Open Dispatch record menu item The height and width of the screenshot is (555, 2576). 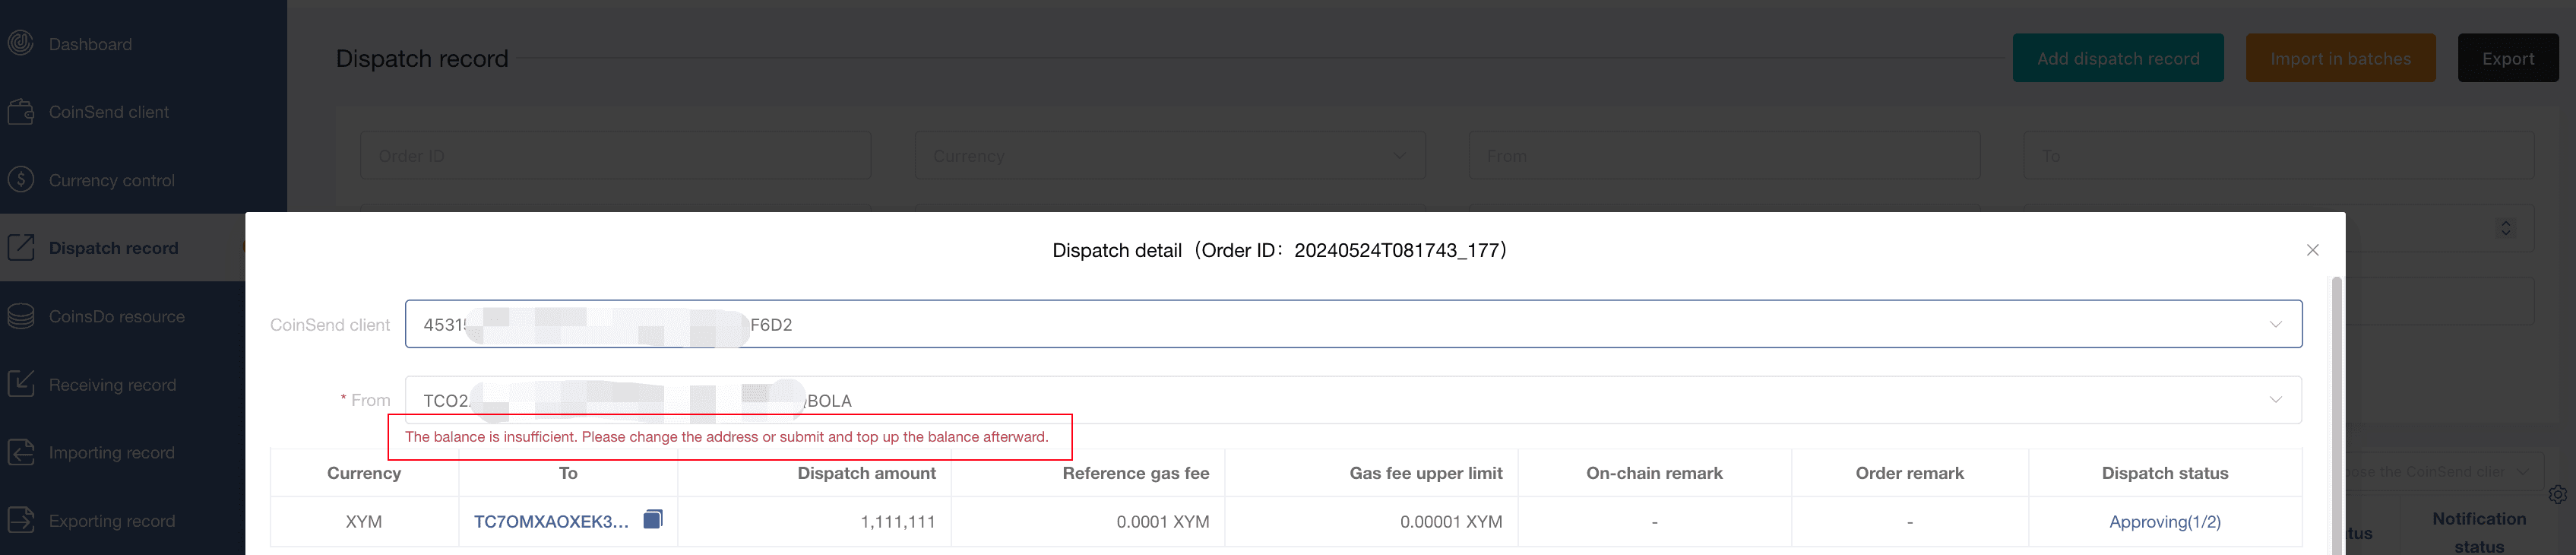click(x=113, y=248)
